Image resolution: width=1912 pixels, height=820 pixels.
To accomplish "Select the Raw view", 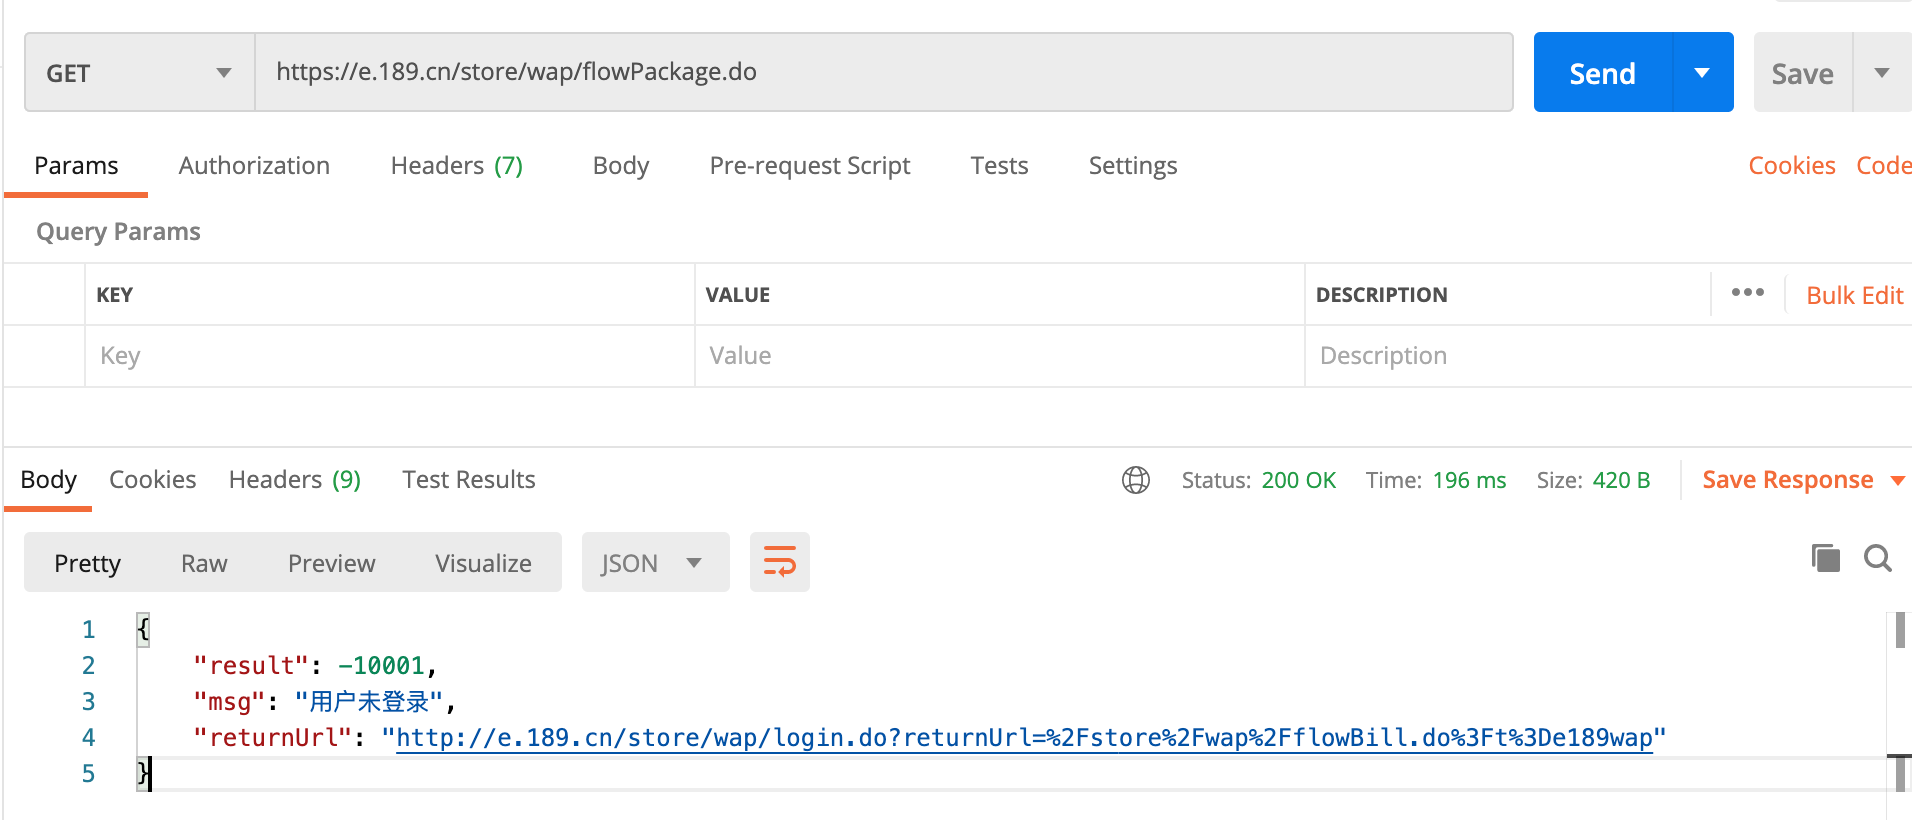I will 204,563.
